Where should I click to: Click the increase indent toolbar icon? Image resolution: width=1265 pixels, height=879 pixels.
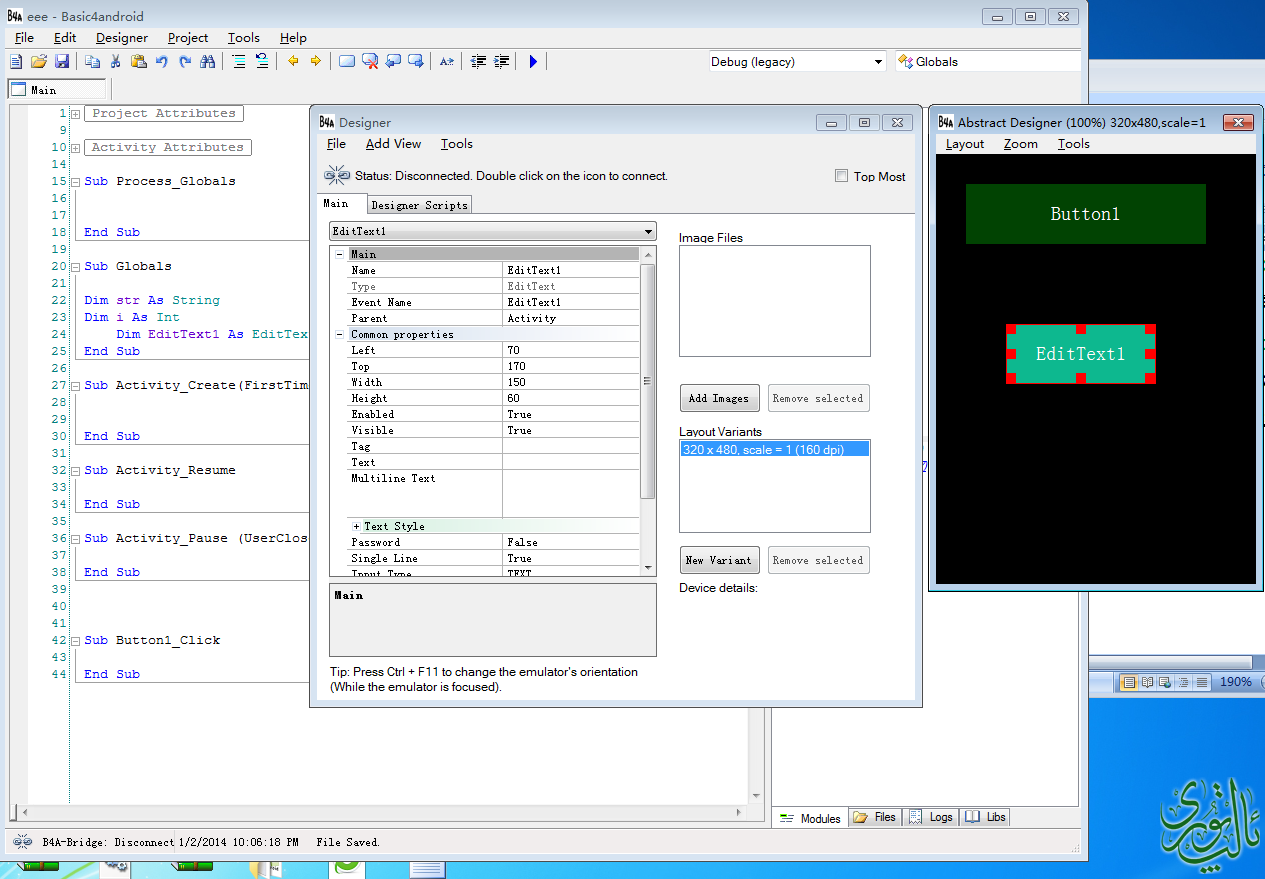click(x=502, y=62)
